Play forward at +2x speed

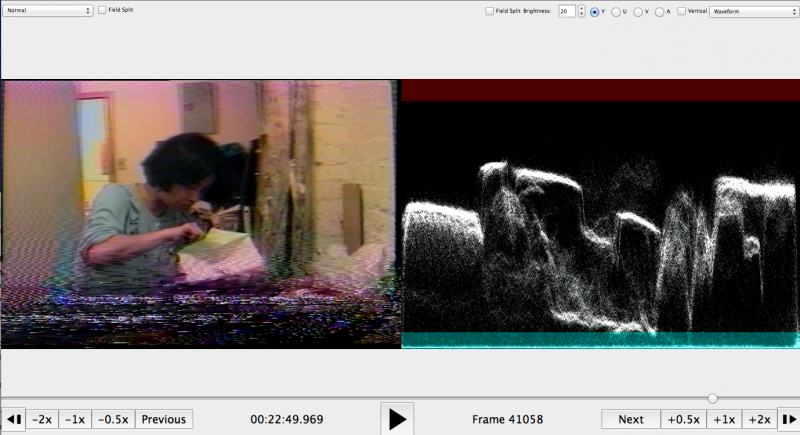coord(759,419)
